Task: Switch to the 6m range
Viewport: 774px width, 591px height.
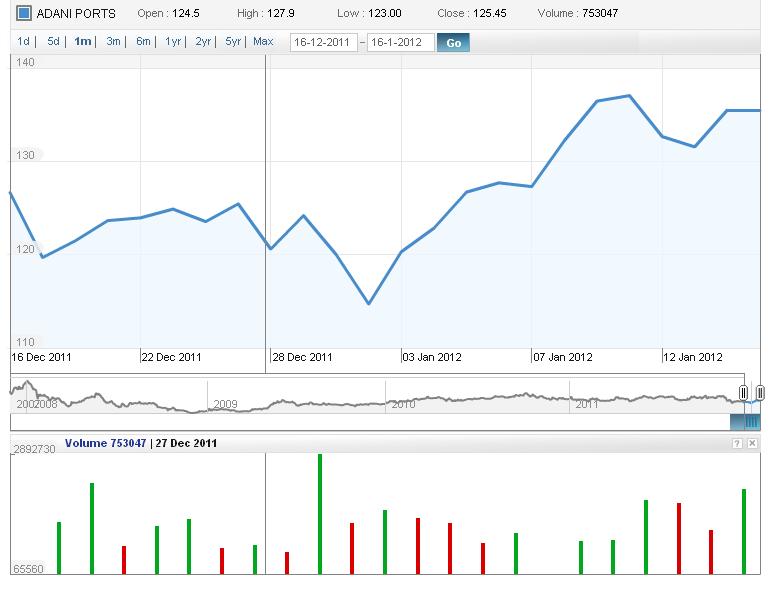Action: click(x=143, y=42)
